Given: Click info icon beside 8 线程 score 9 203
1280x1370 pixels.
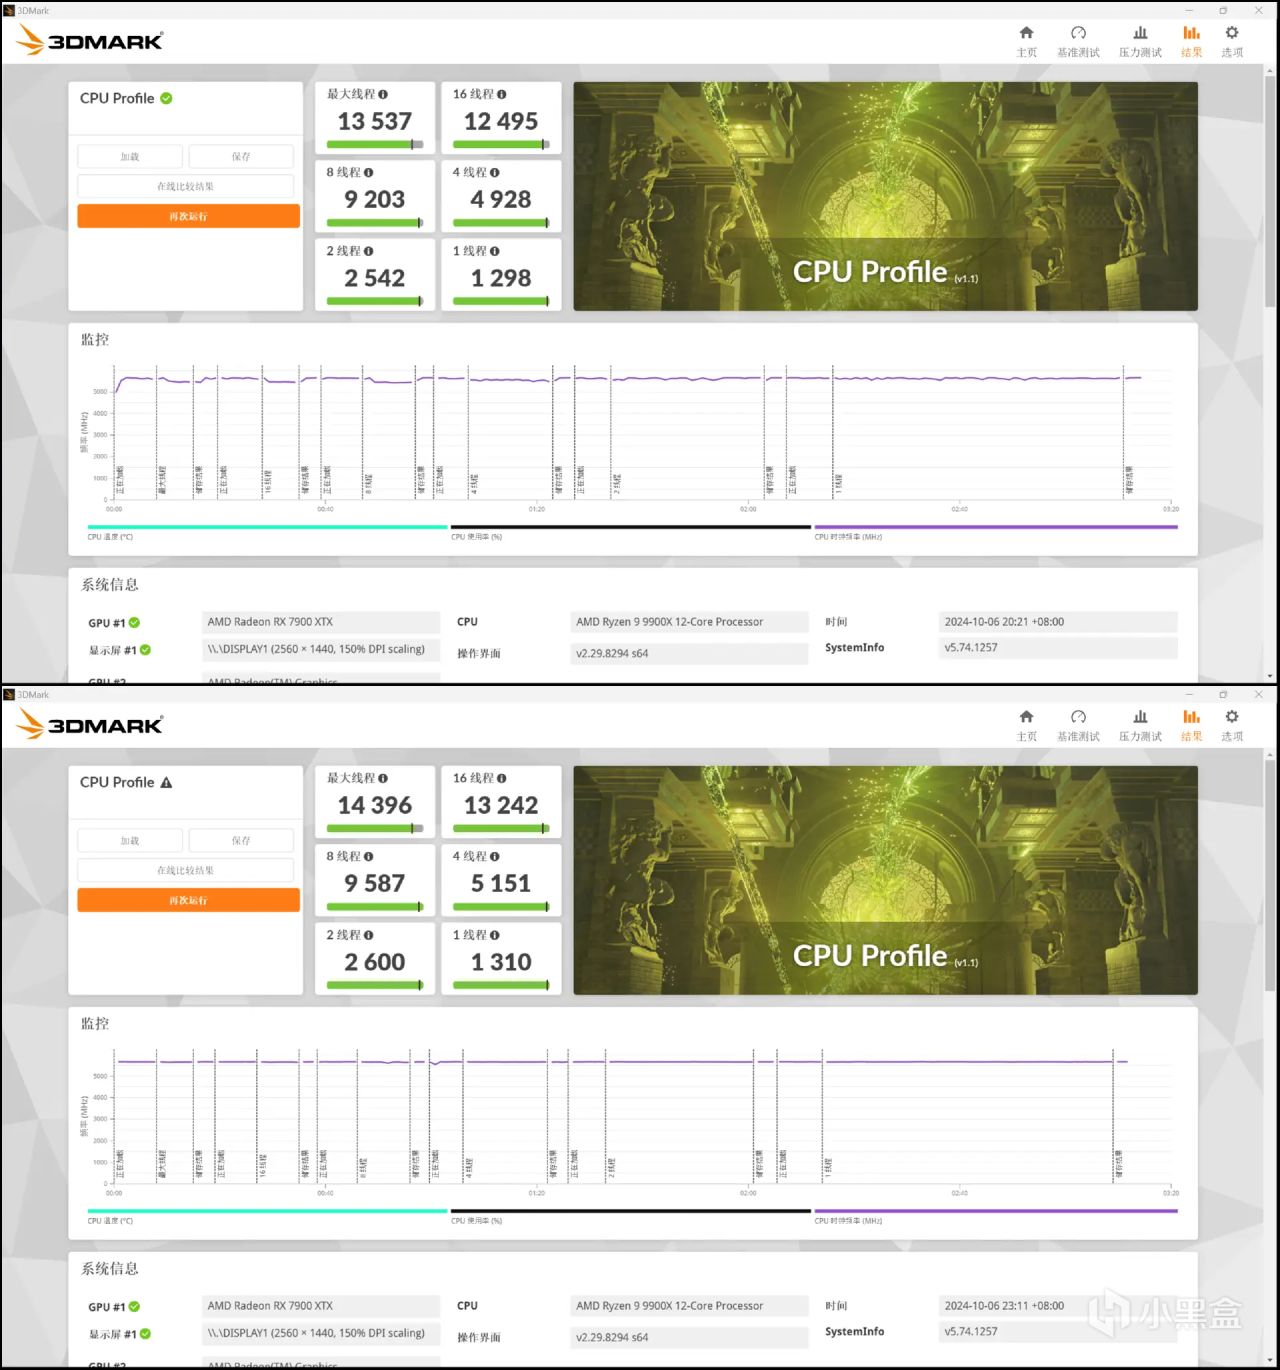Looking at the screenshot, I should pos(369,172).
